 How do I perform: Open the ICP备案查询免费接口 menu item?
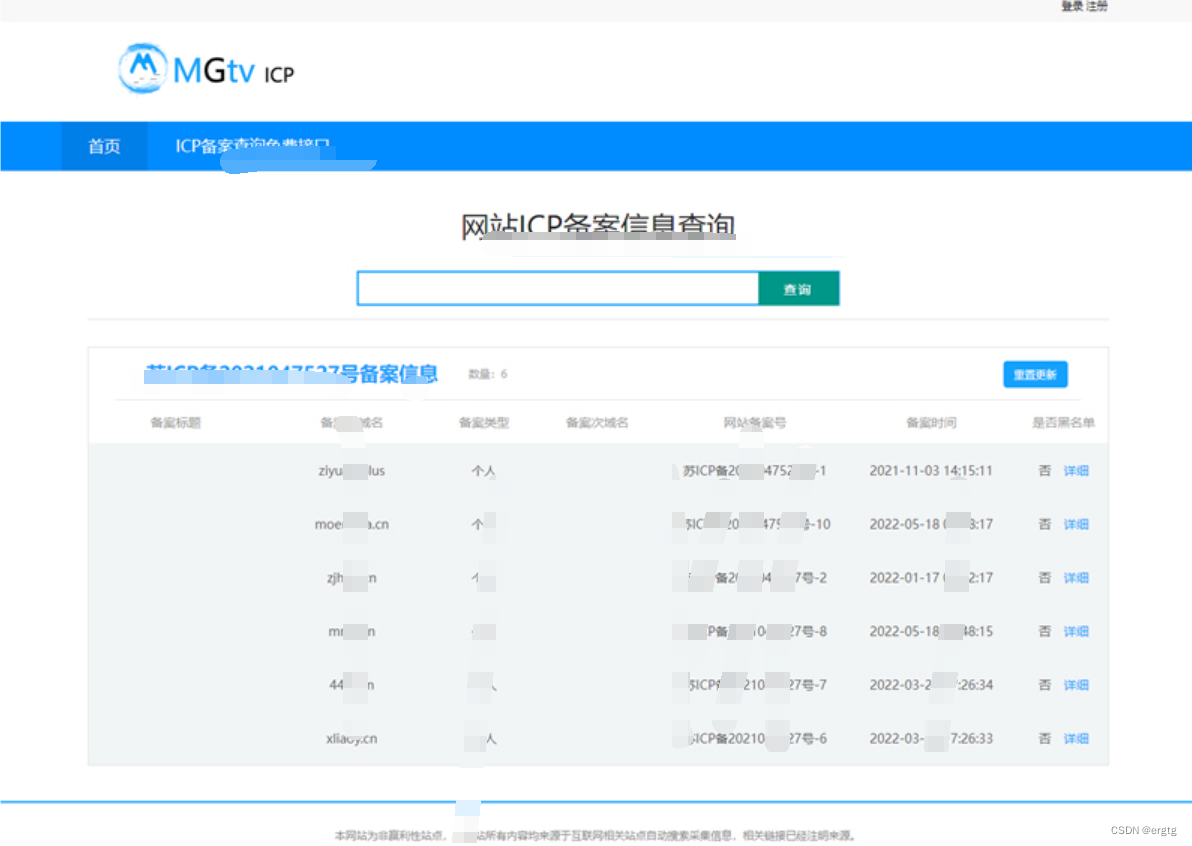pyautogui.click(x=252, y=146)
